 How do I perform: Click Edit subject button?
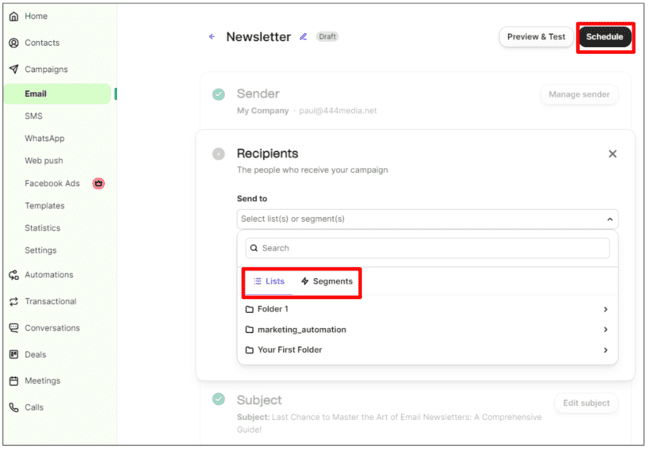[x=586, y=403]
